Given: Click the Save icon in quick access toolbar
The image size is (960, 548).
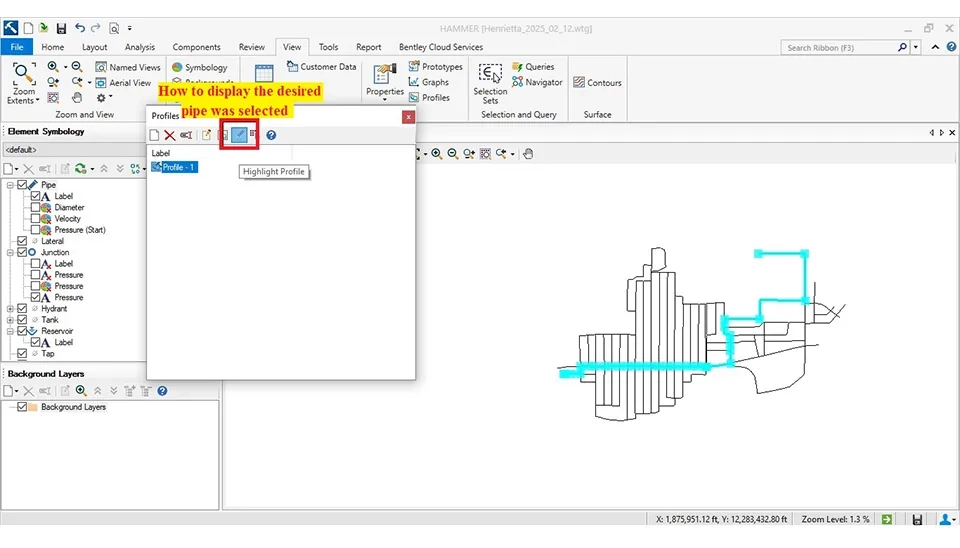Looking at the screenshot, I should tap(61, 28).
